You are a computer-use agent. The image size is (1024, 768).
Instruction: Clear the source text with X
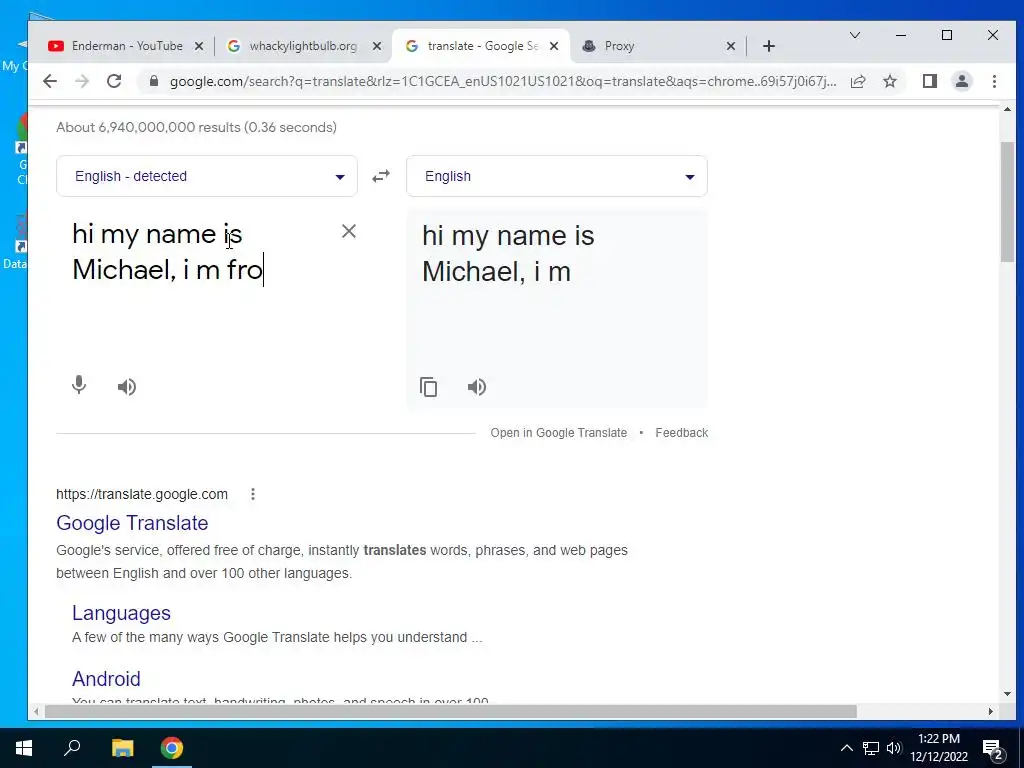pos(349,231)
